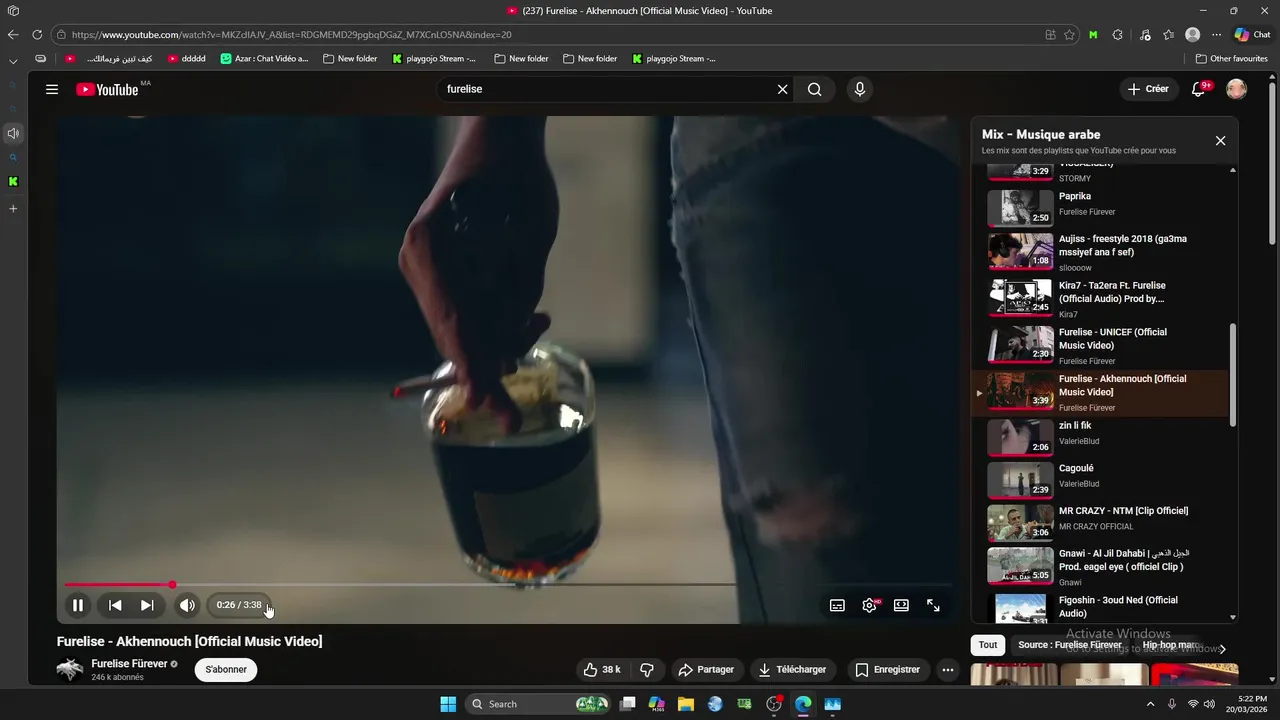This screenshot has width=1280, height=720.
Task: Open File Explorer from the taskbar
Action: (x=686, y=704)
